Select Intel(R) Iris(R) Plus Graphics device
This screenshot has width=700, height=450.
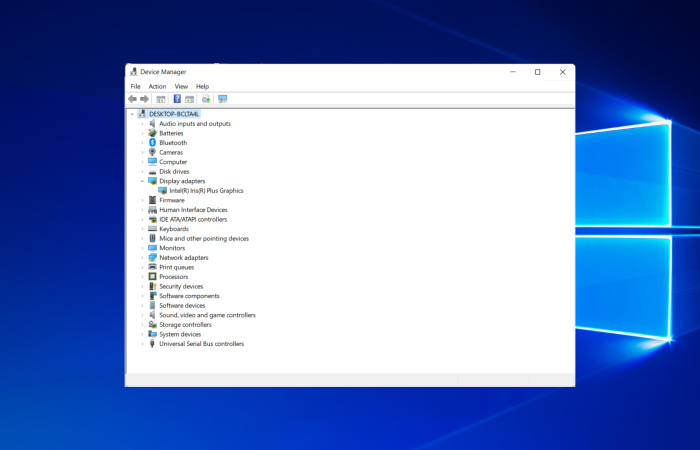[206, 191]
